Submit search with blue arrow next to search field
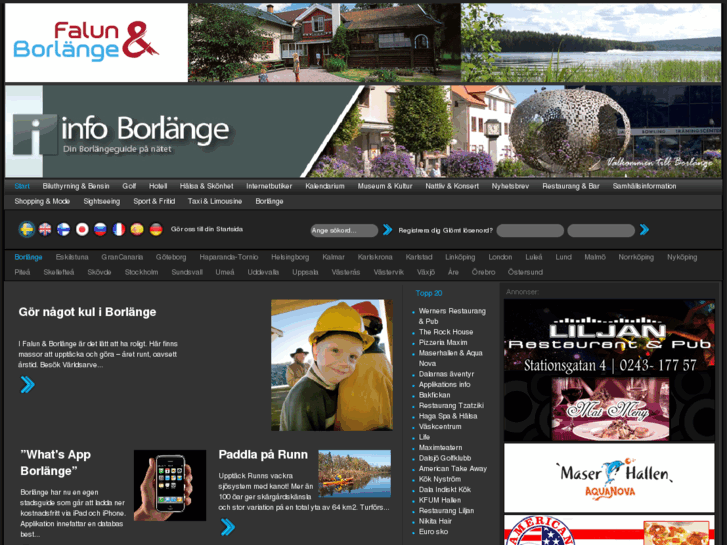Viewport: 727px width, 545px height. tap(388, 230)
